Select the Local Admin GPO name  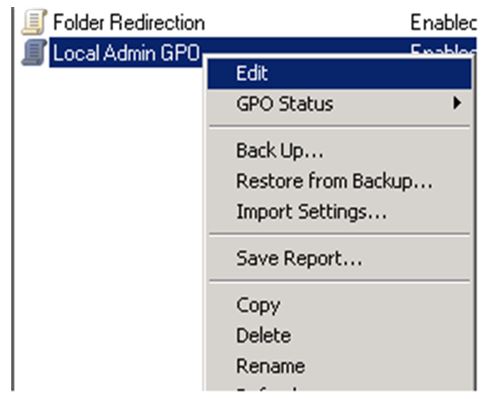pyautogui.click(x=127, y=53)
